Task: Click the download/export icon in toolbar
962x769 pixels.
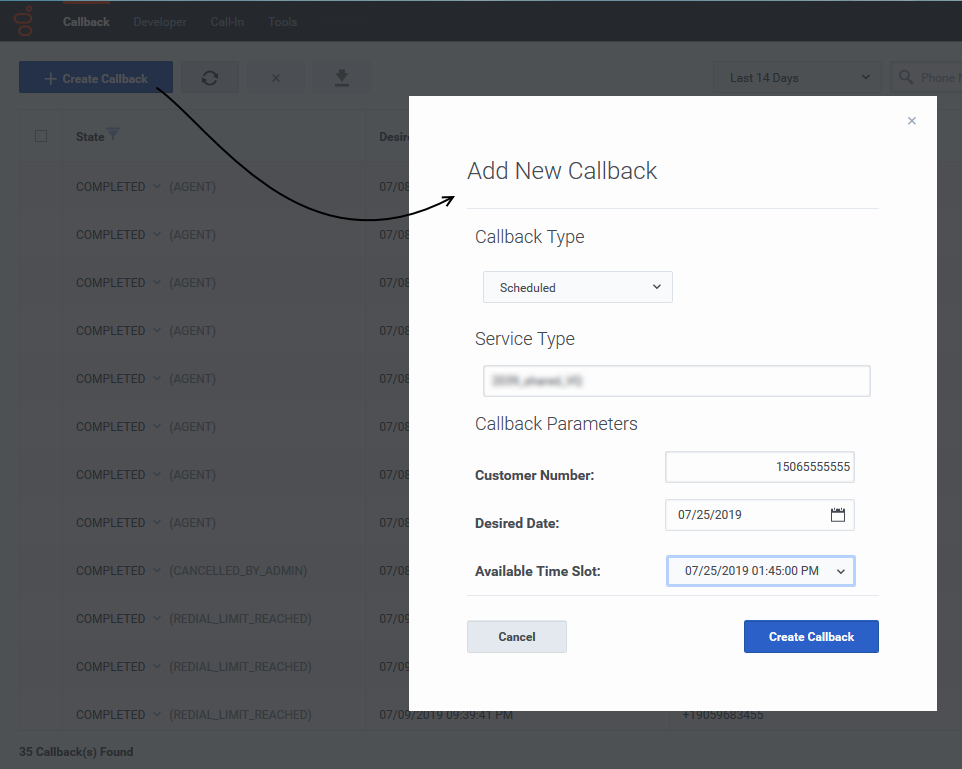Action: 342,78
